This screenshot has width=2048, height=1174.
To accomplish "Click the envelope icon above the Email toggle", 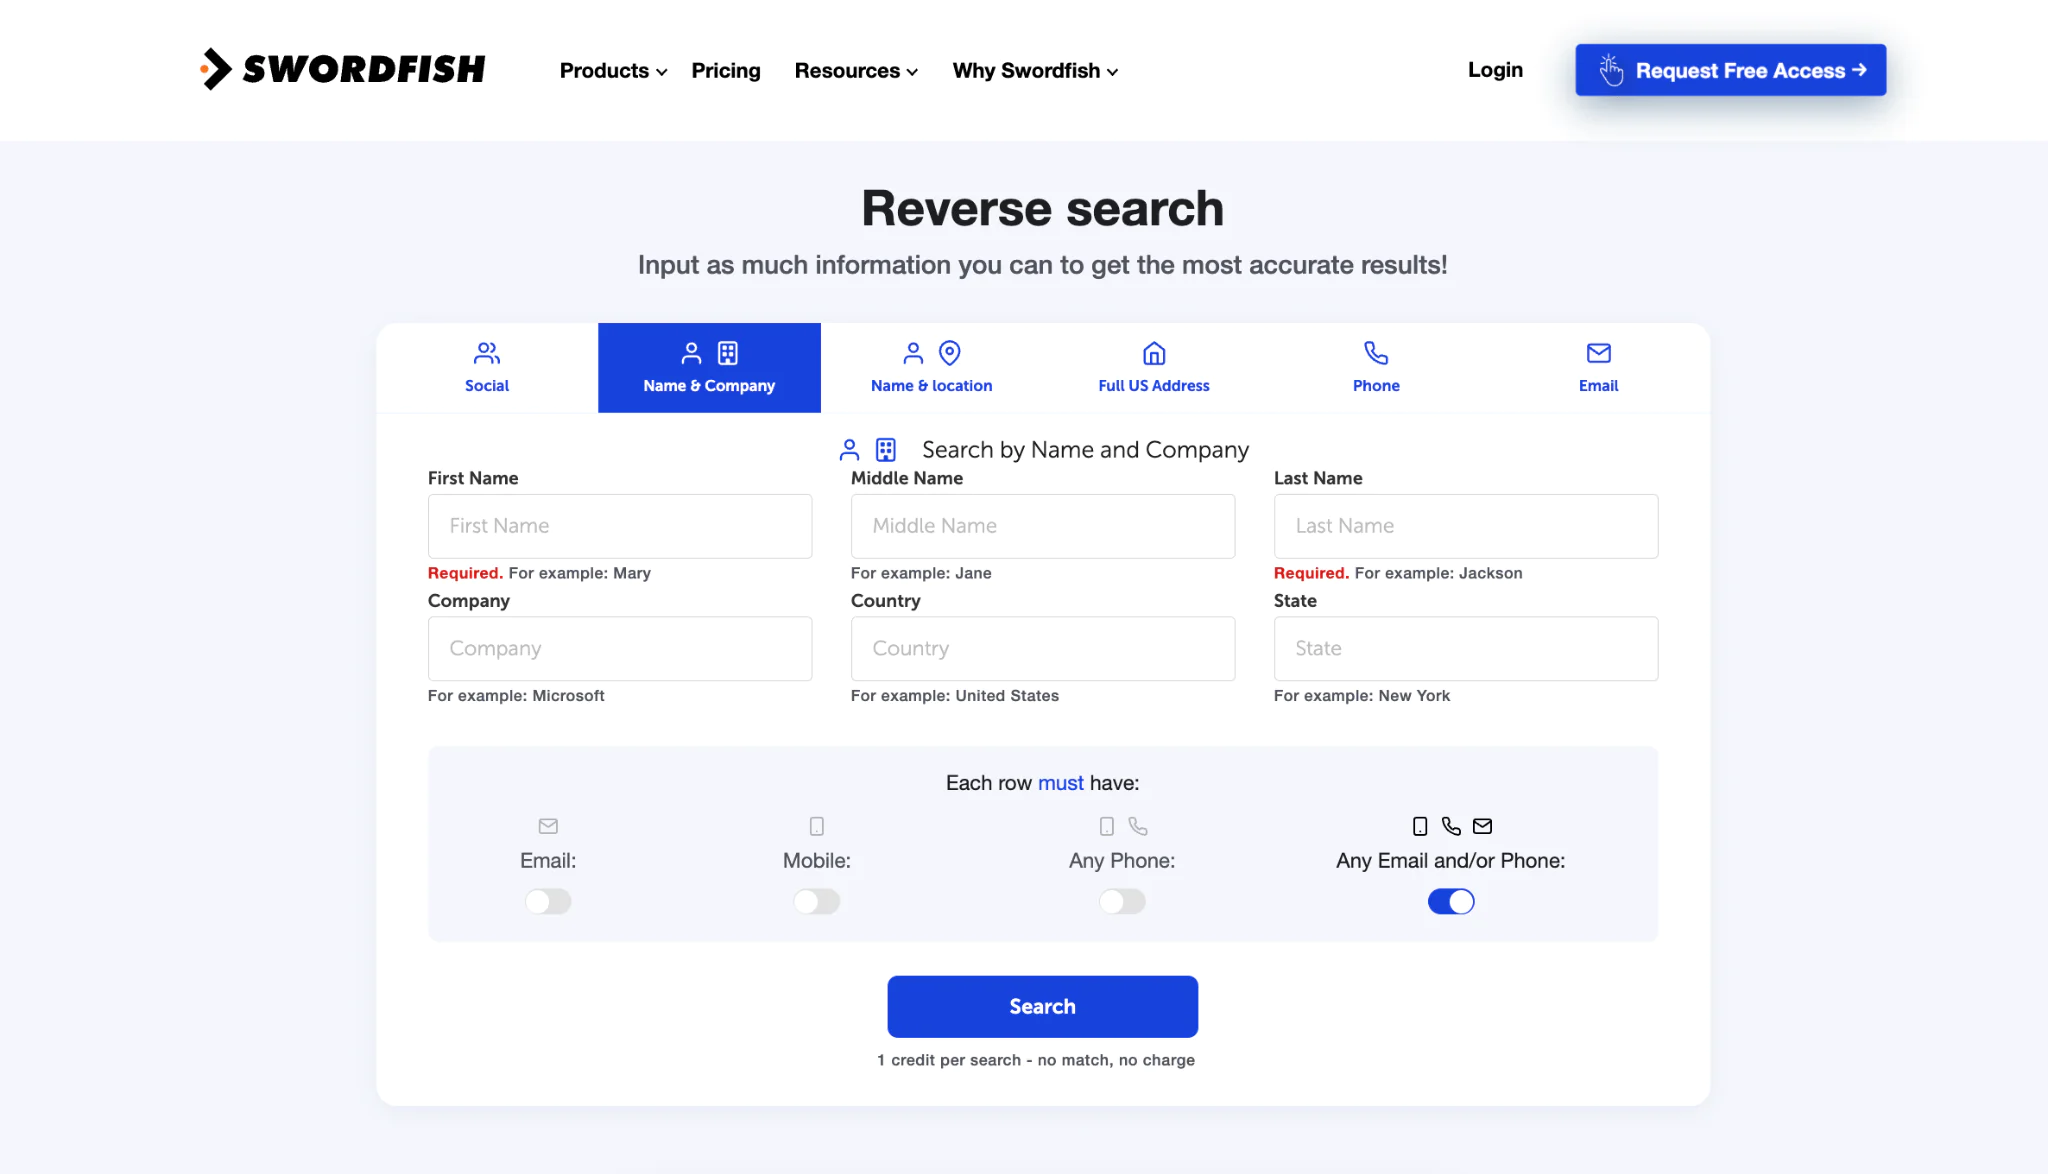I will coord(548,826).
